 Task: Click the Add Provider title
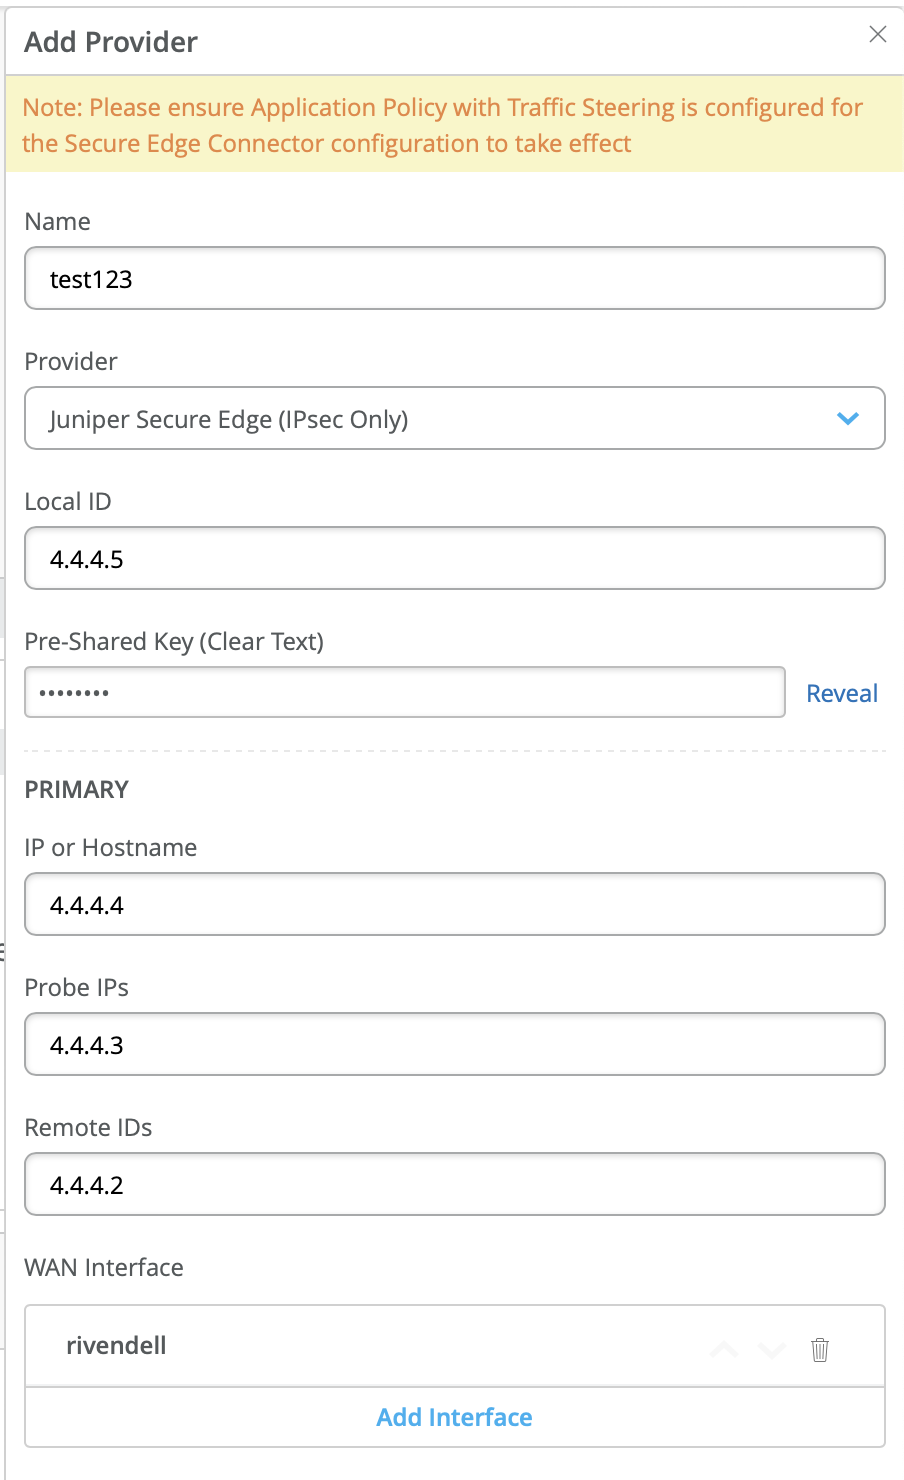click(111, 42)
